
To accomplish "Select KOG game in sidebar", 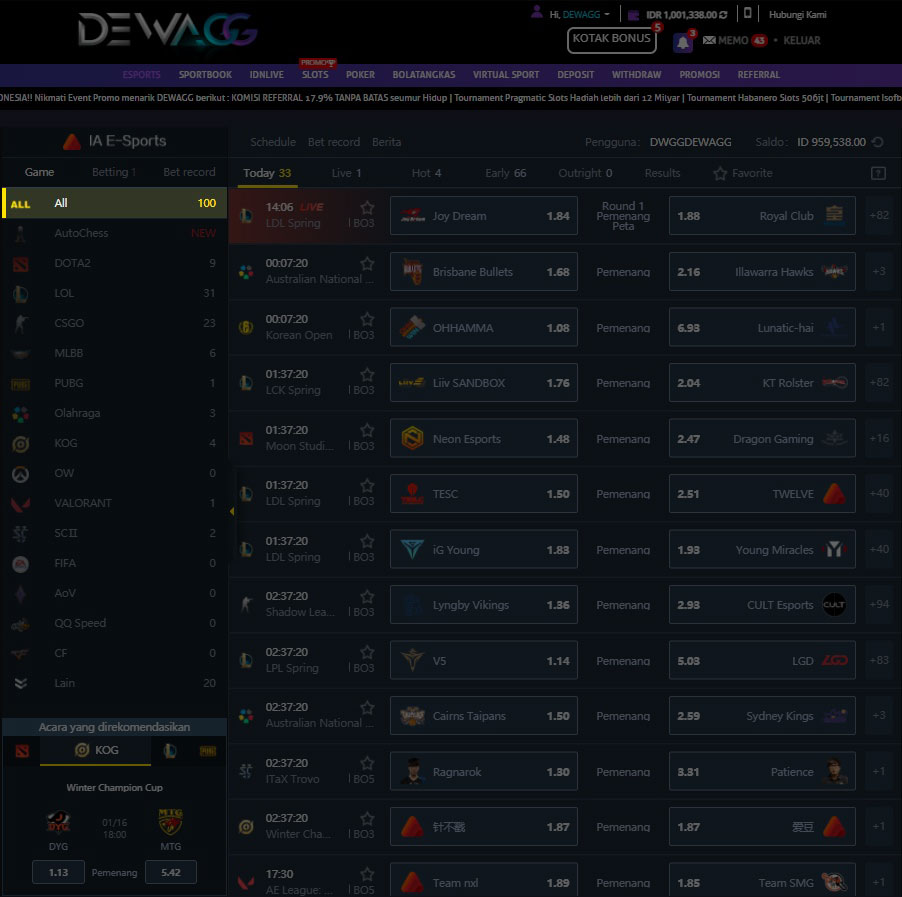I will [114, 444].
